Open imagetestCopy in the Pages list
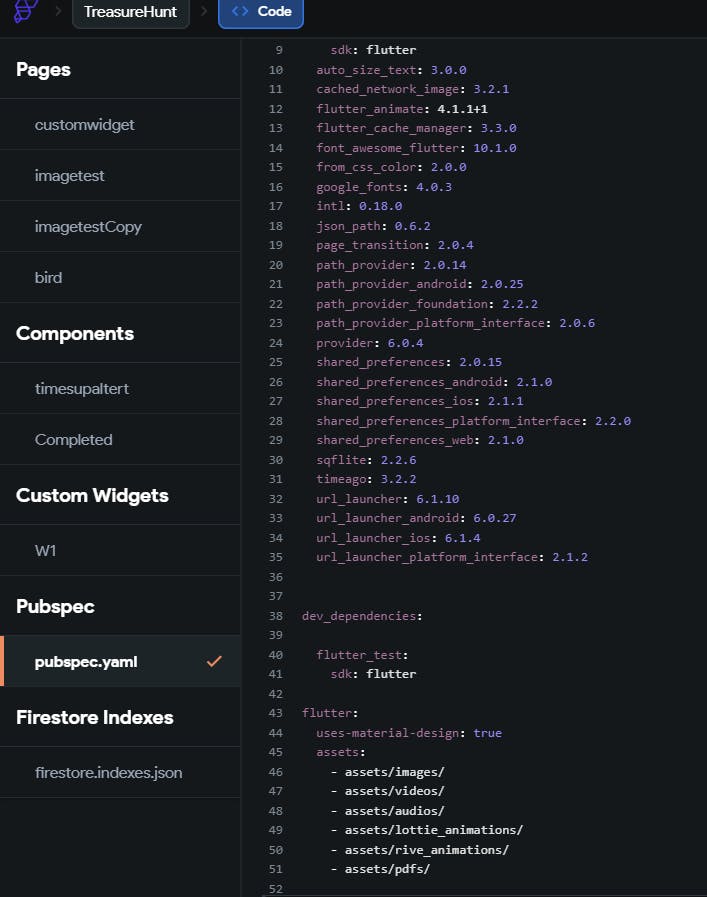The image size is (707, 897). 88,227
